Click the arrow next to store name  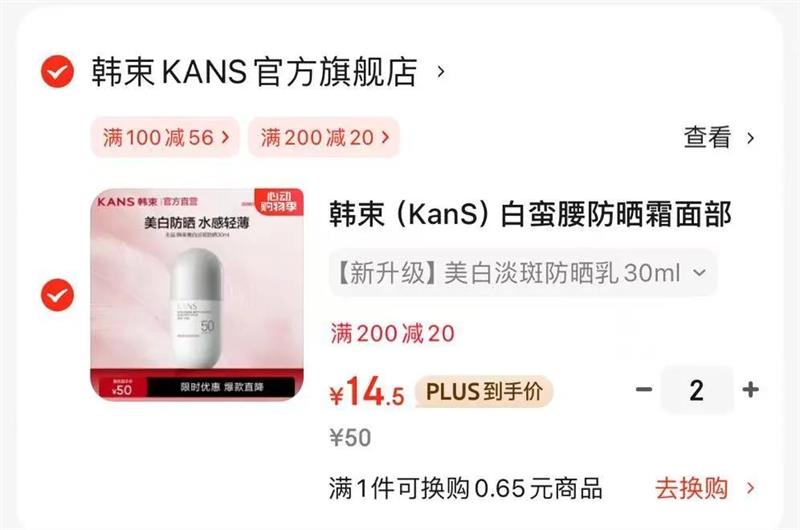pyautogui.click(x=441, y=71)
